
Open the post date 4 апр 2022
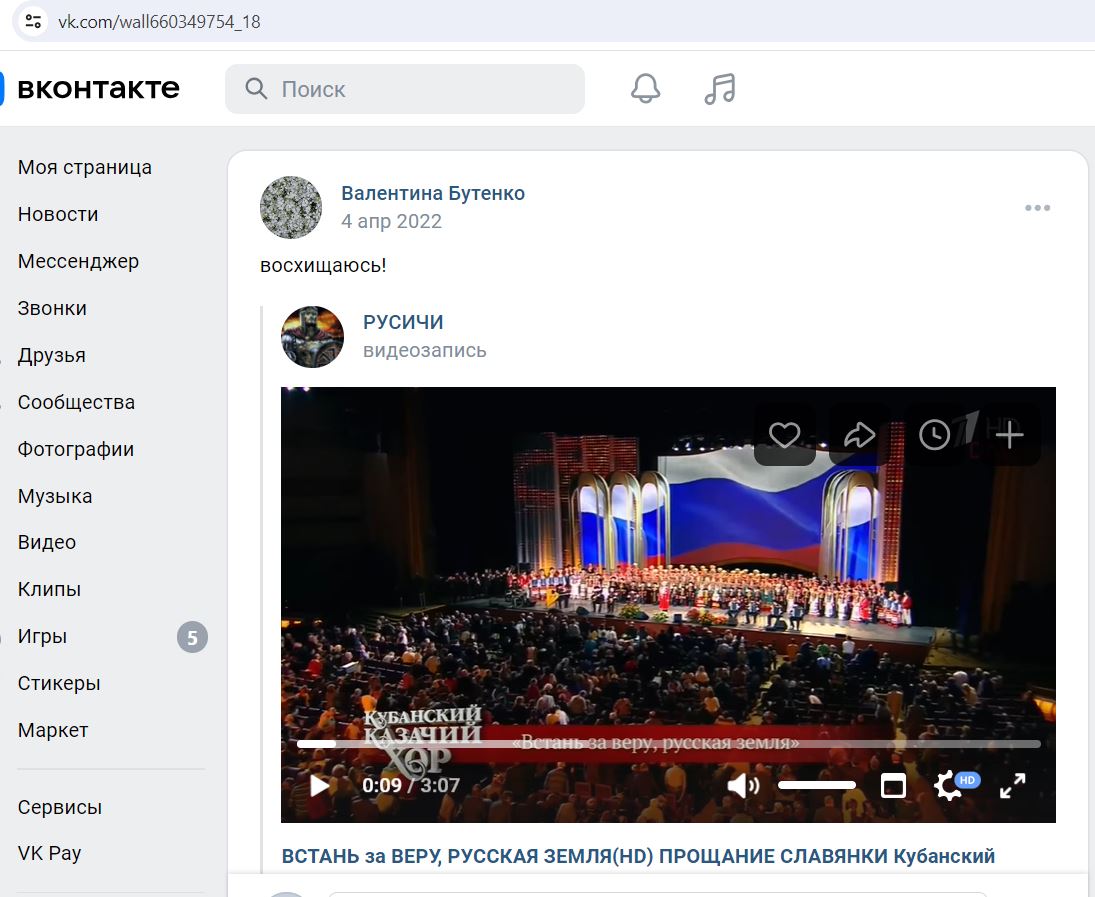[x=391, y=221]
